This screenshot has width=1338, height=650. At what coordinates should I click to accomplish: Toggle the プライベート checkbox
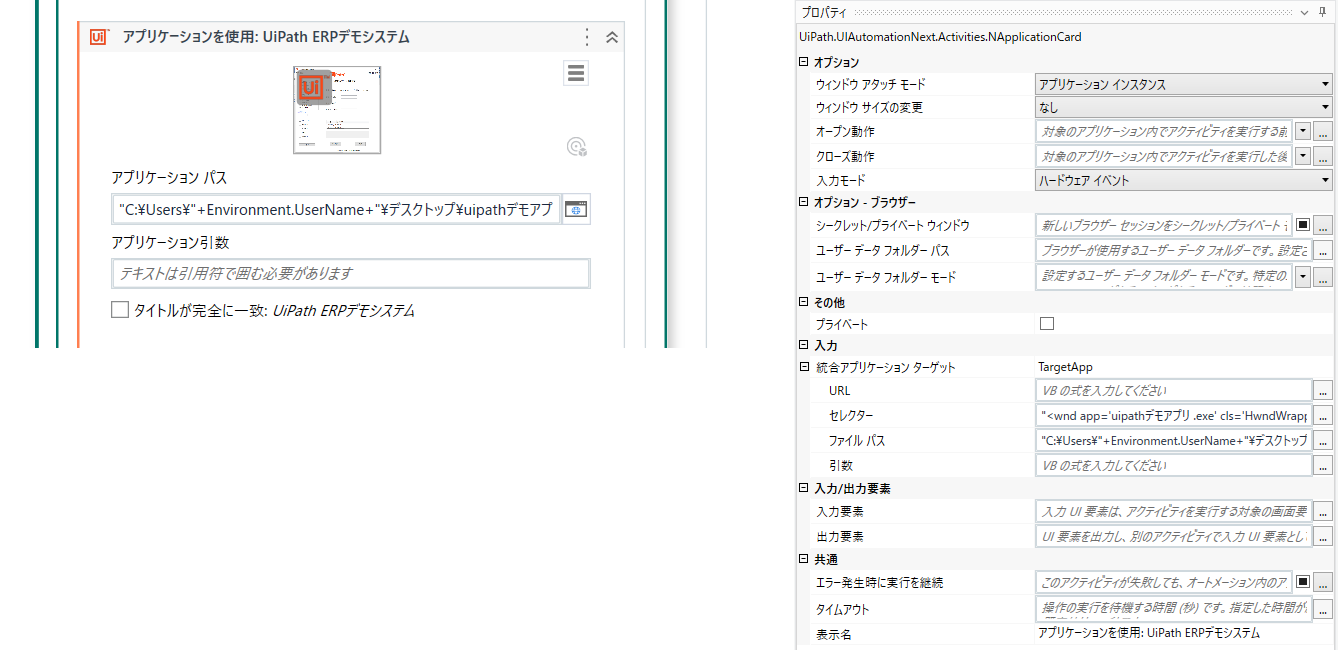tap(1047, 323)
